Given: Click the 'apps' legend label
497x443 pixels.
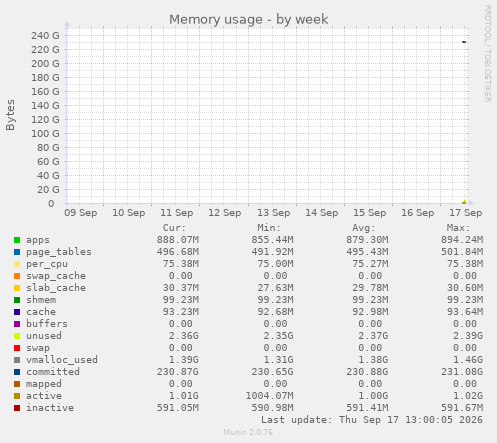Looking at the screenshot, I should (38, 240).
